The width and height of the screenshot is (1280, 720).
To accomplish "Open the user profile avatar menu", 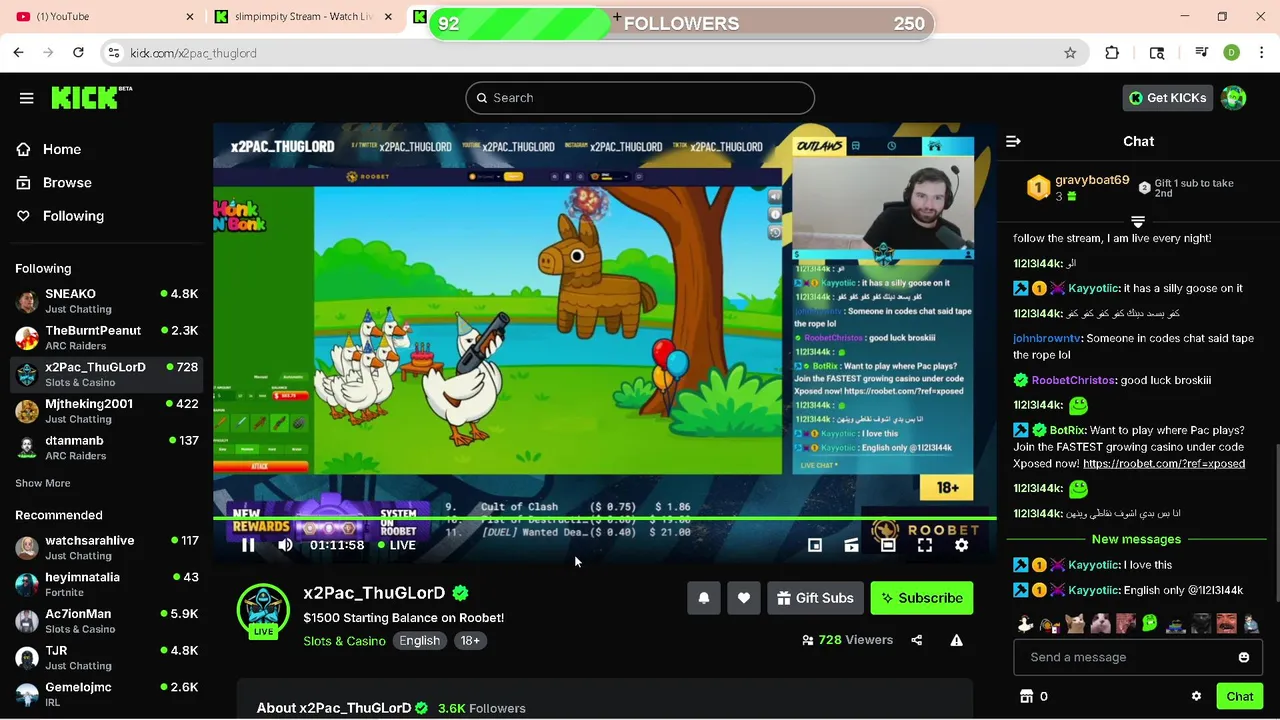I will tap(1233, 98).
